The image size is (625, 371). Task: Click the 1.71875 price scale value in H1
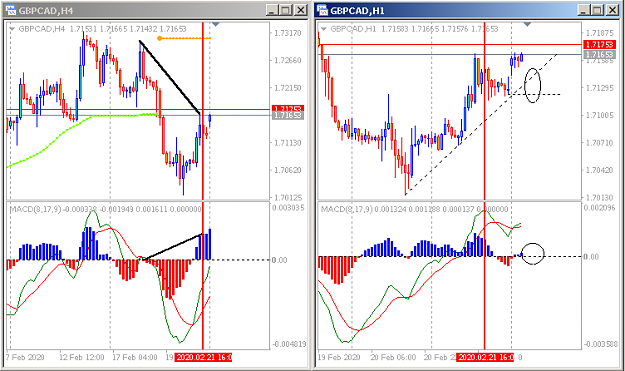click(x=599, y=33)
